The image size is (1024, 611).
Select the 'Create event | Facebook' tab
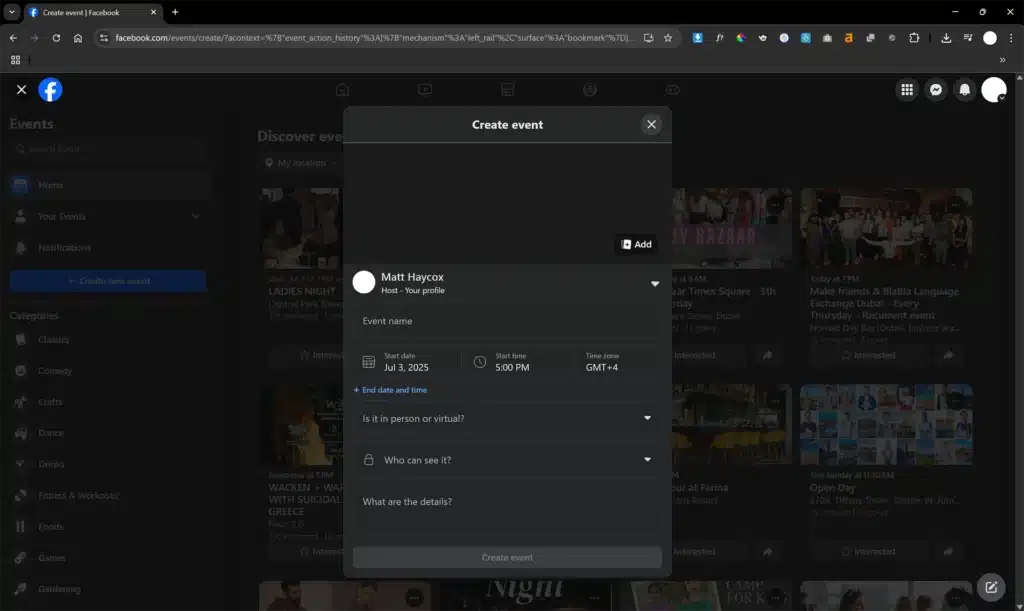[x=93, y=12]
